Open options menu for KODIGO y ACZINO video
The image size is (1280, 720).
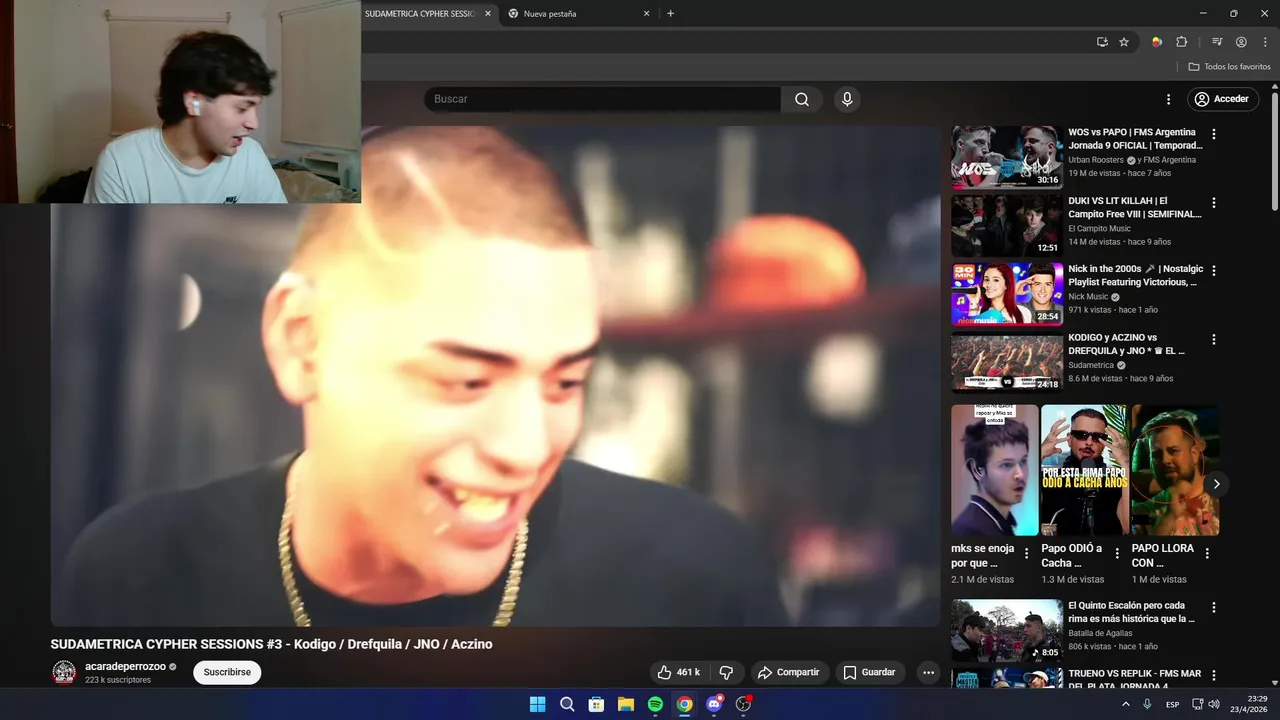pos(1214,339)
